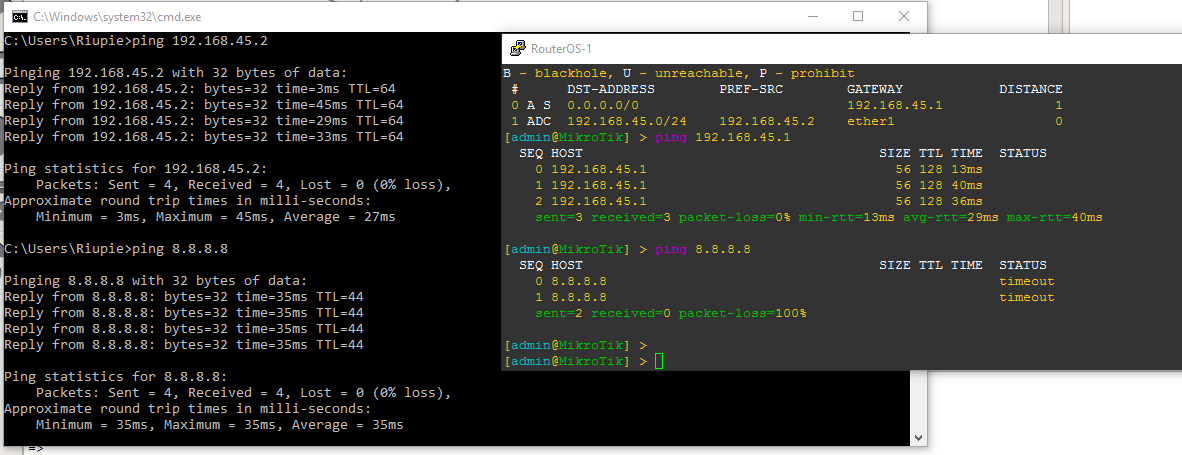The image size is (1182, 455).
Task: Click PREF-SRC column header
Action: [x=751, y=89]
